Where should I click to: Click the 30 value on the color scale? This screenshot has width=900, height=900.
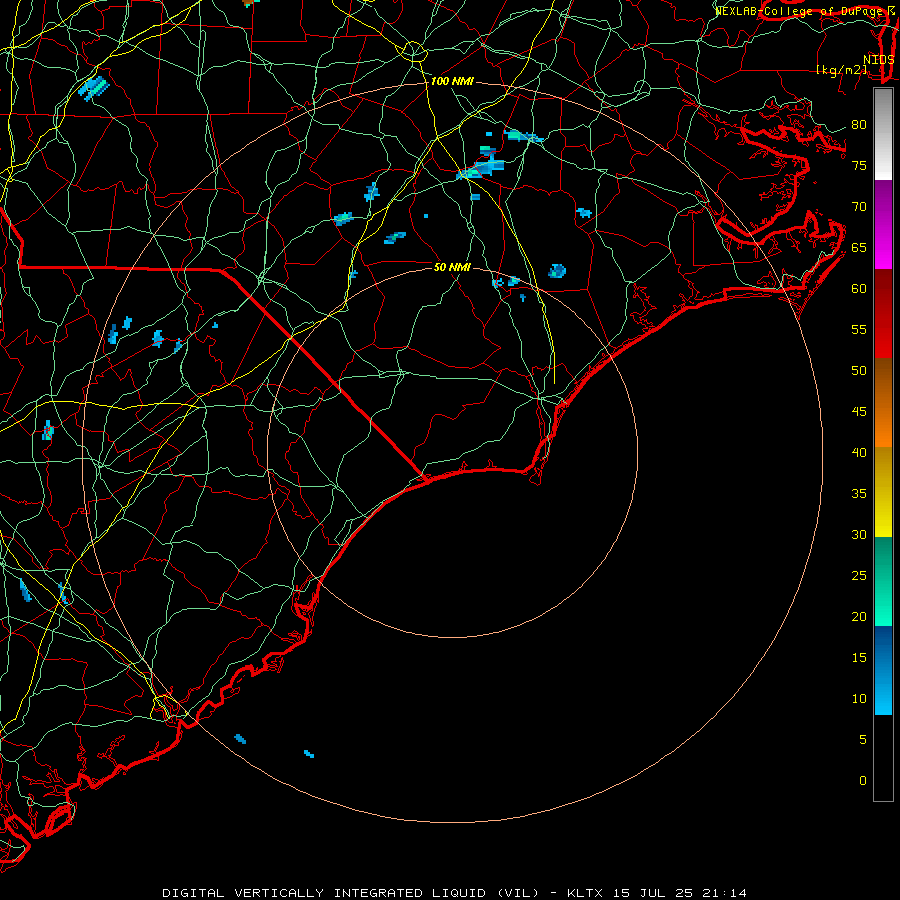[859, 534]
